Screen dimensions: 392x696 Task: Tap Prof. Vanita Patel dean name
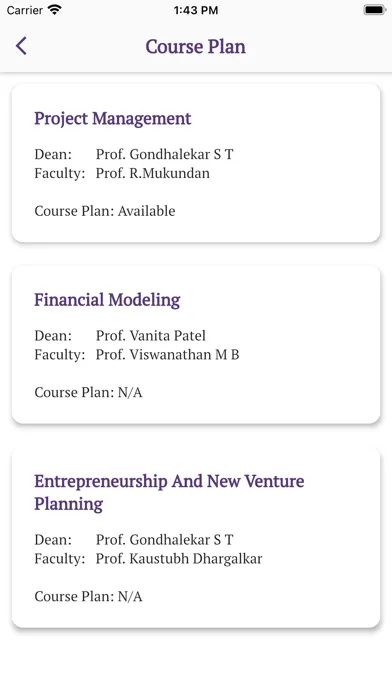pyautogui.click(x=151, y=336)
